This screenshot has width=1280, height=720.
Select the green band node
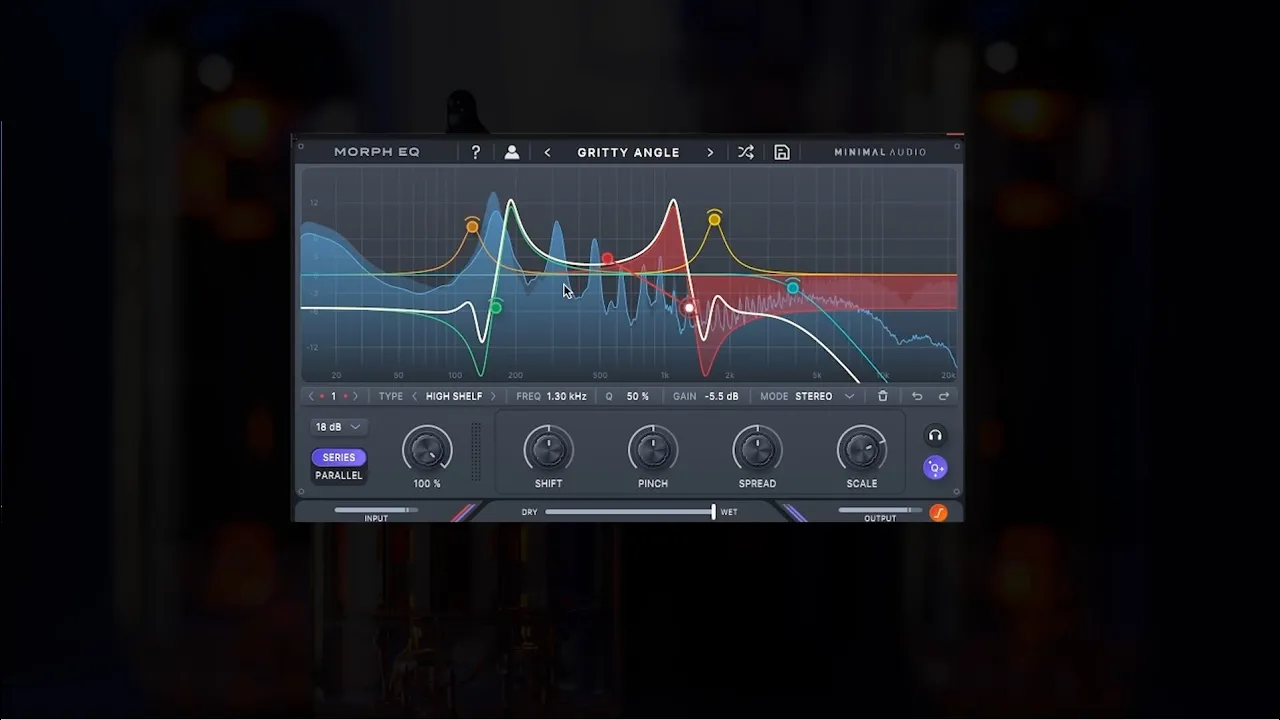tap(495, 306)
